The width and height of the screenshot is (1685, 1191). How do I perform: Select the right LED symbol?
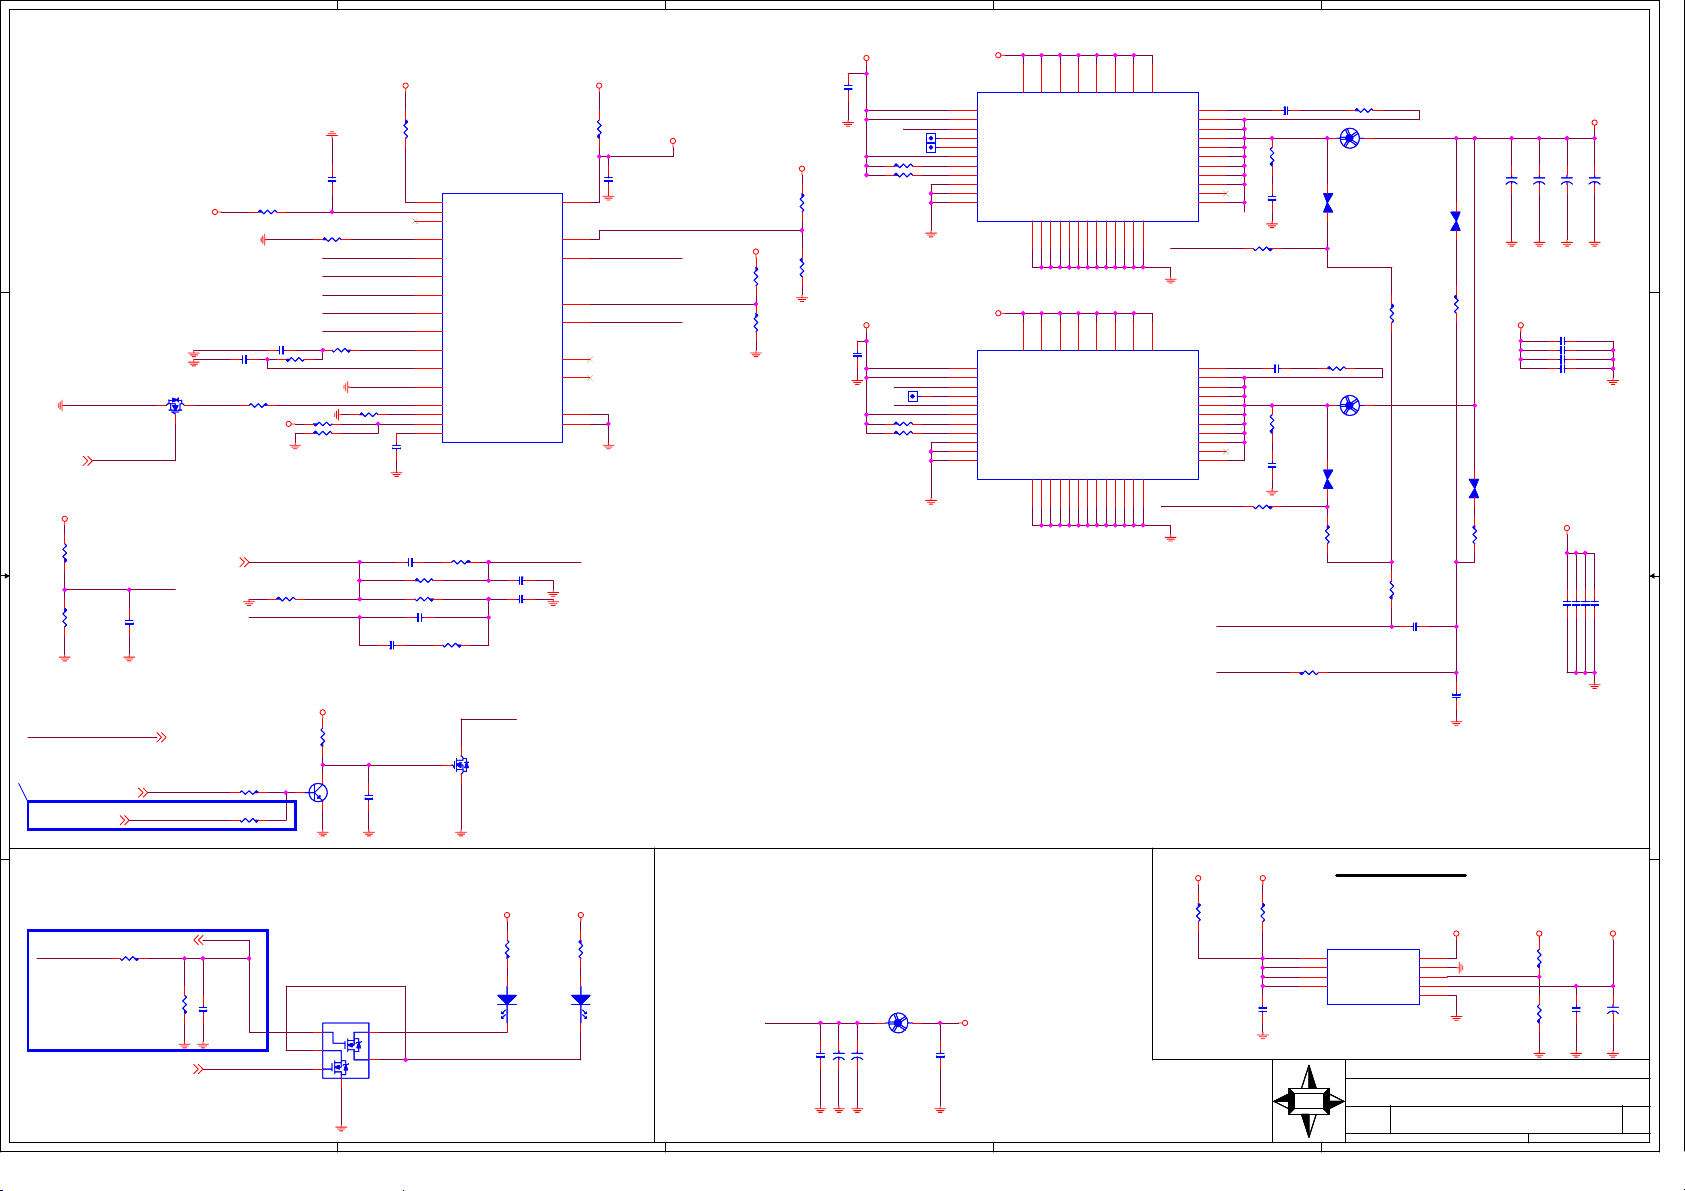[580, 1003]
